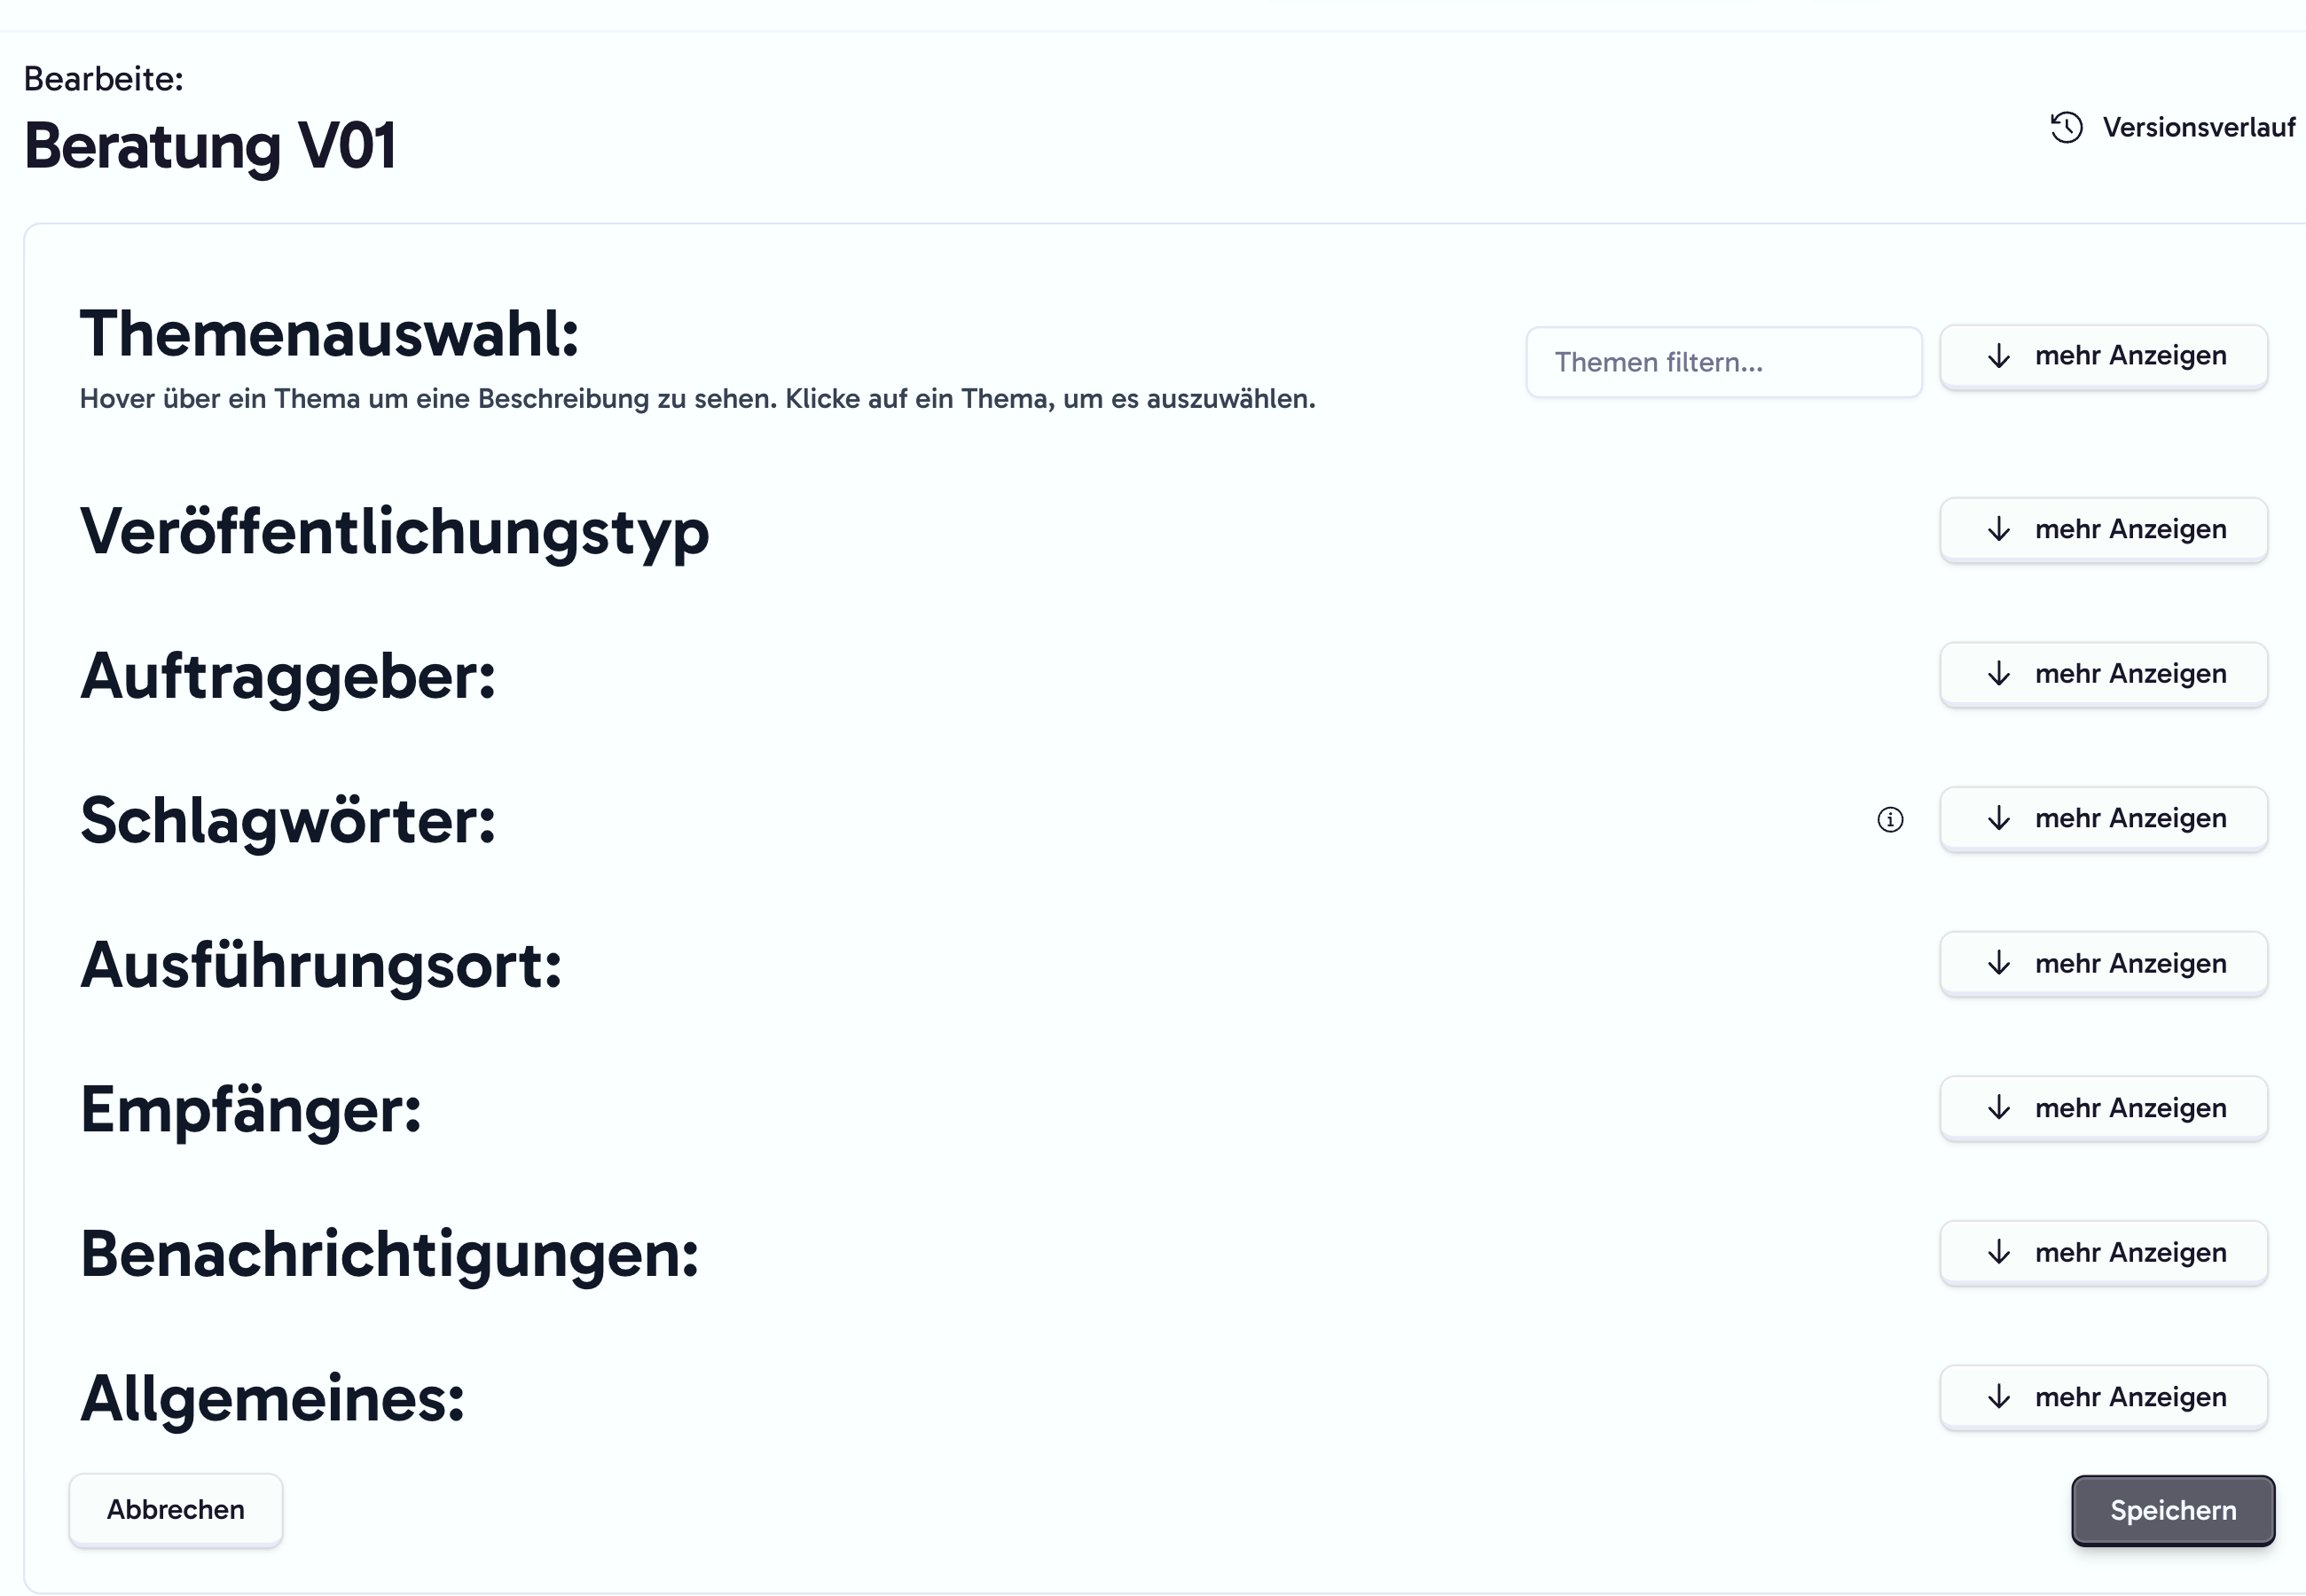The image size is (2306, 1596).
Task: Click the down arrow icon in Empfänger row
Action: point(1999,1108)
